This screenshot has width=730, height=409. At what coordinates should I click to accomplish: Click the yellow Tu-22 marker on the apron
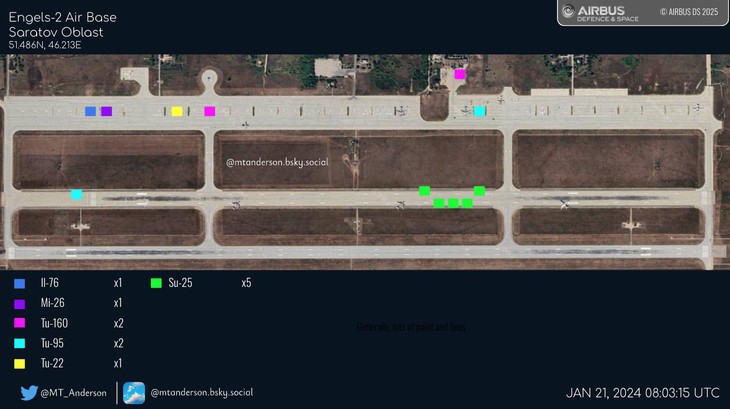pyautogui.click(x=177, y=111)
